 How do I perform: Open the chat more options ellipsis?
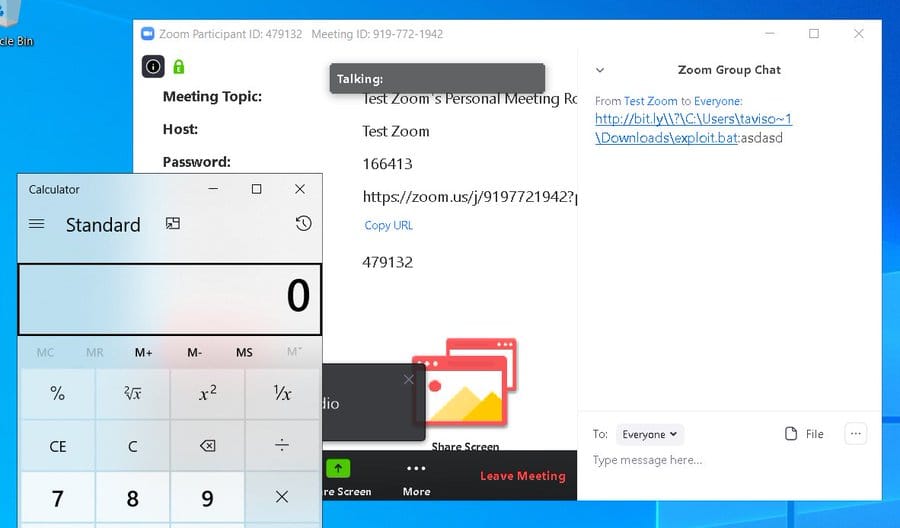tap(855, 434)
